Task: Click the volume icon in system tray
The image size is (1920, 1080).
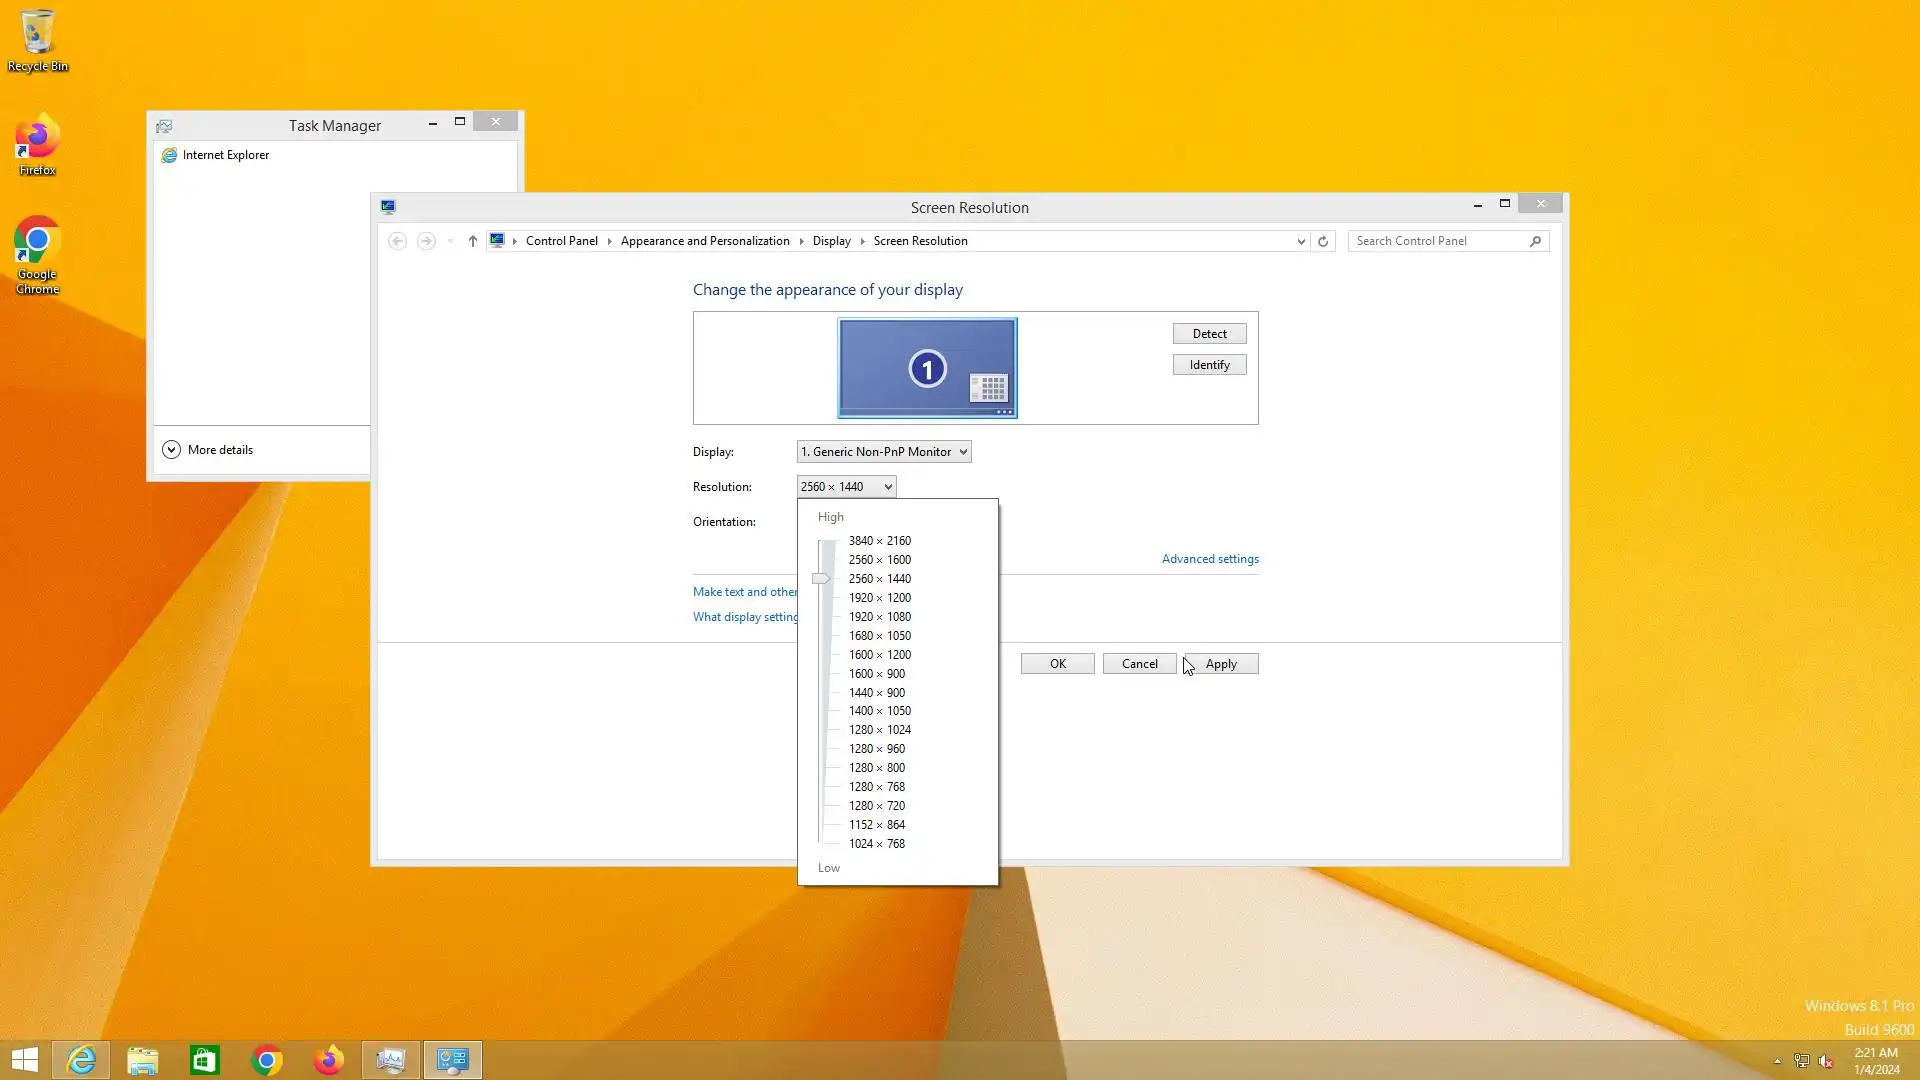Action: tap(1825, 1061)
